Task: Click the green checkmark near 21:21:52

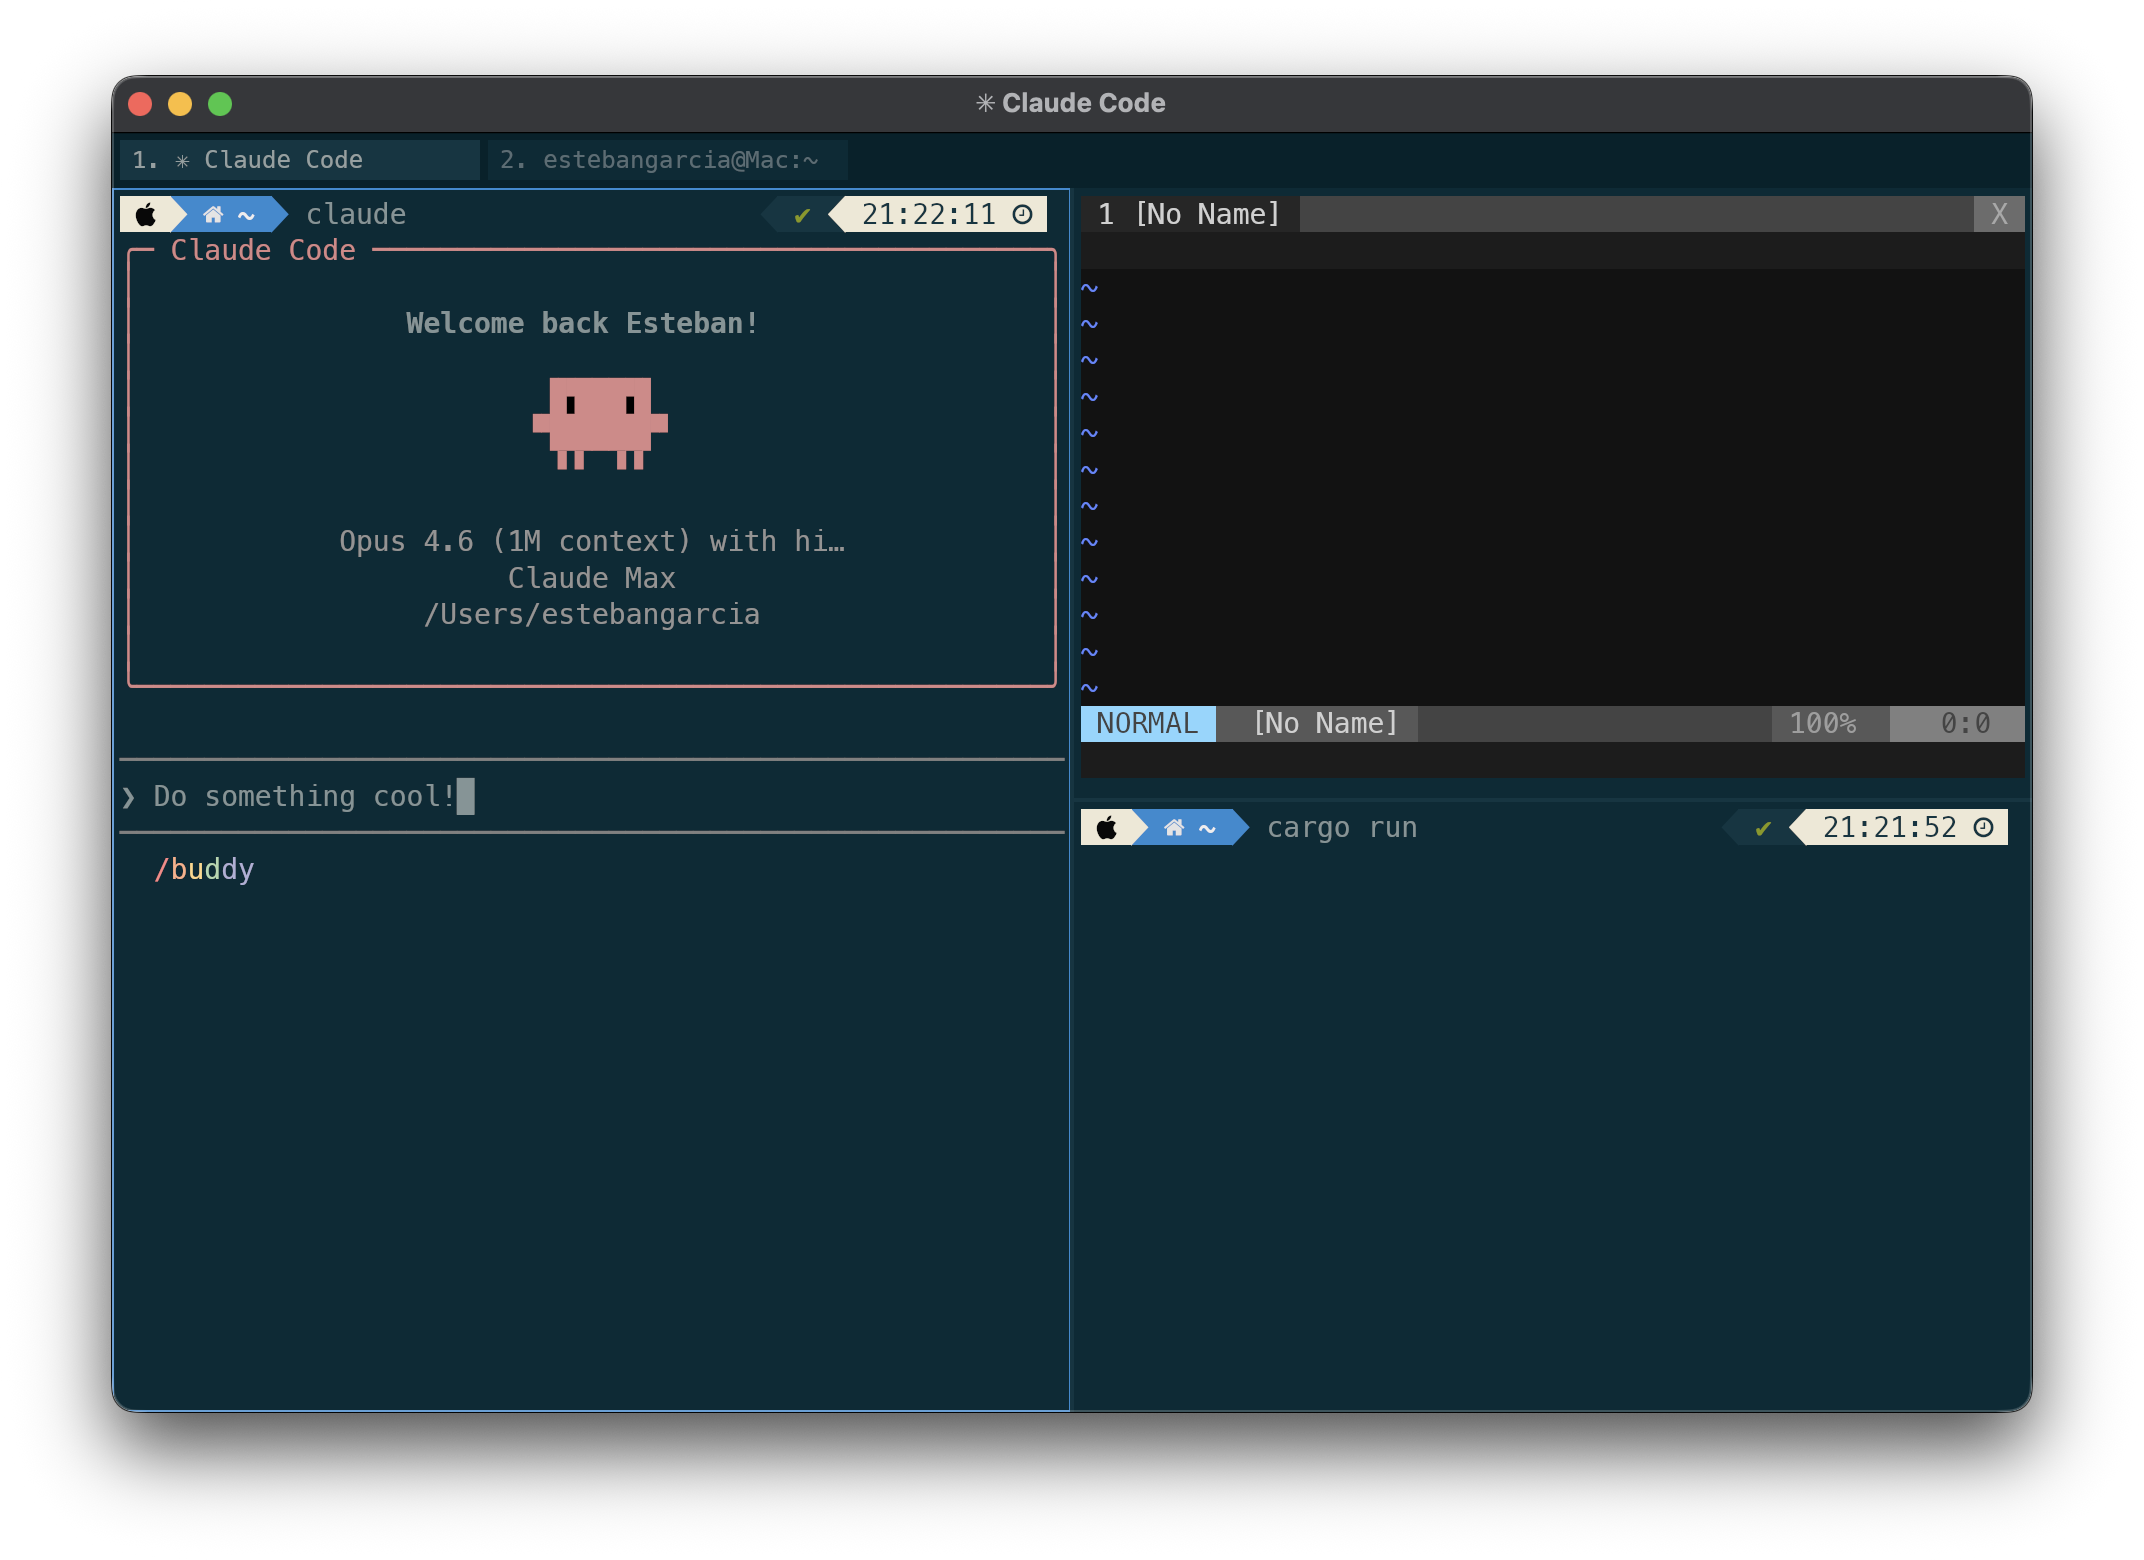Action: tap(1762, 828)
